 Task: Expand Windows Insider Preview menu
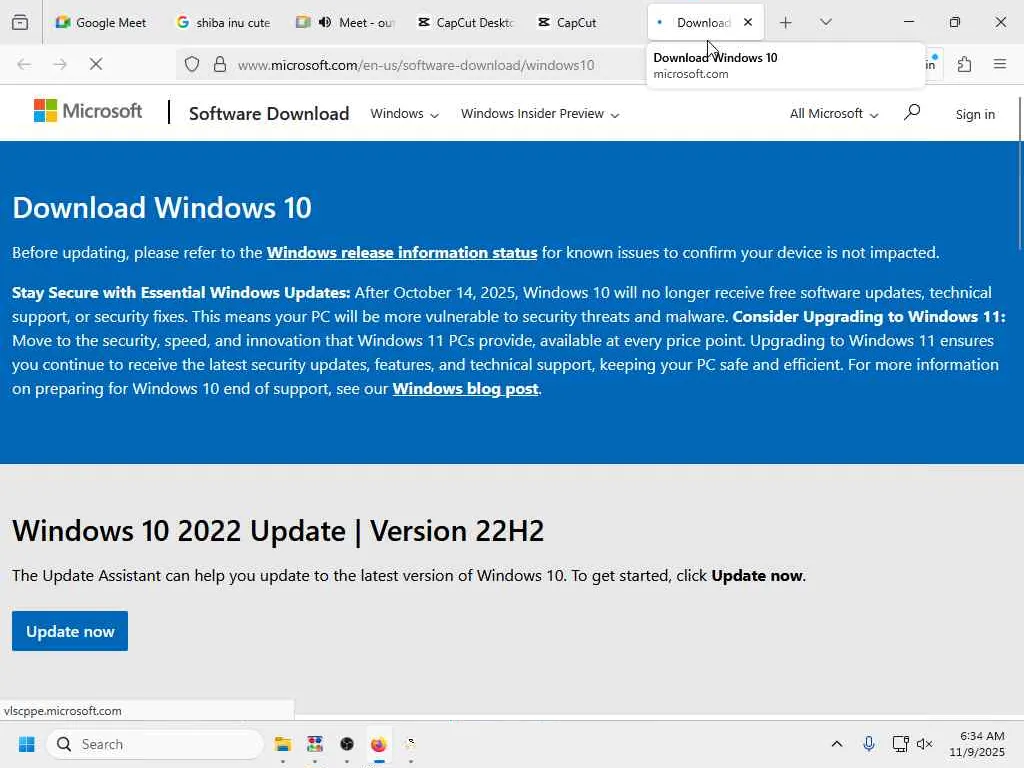(540, 114)
